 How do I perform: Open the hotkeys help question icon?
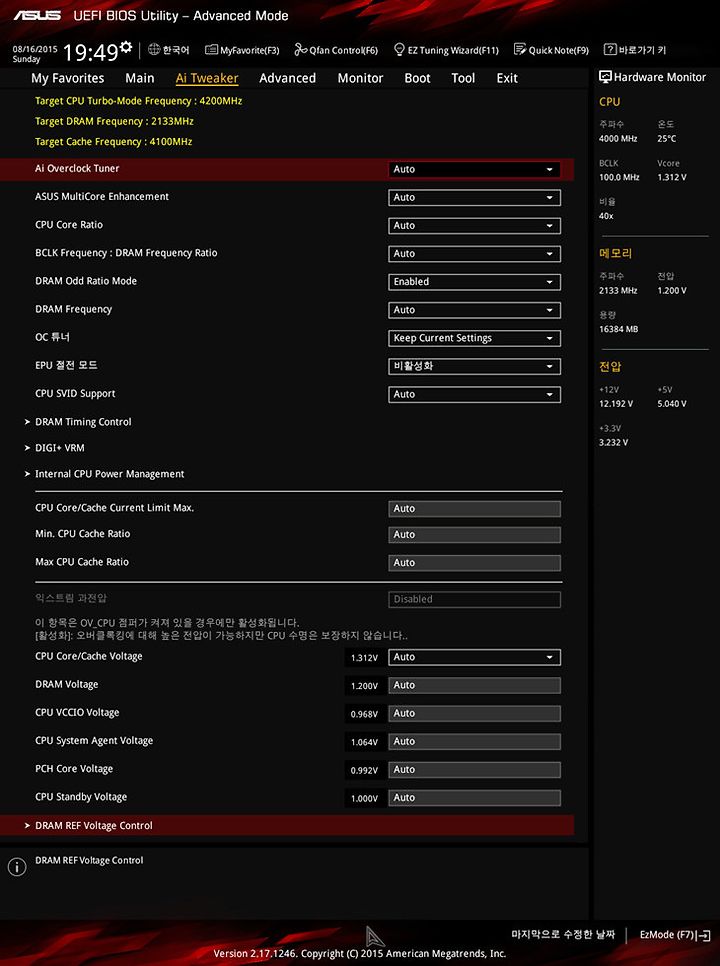(x=610, y=49)
